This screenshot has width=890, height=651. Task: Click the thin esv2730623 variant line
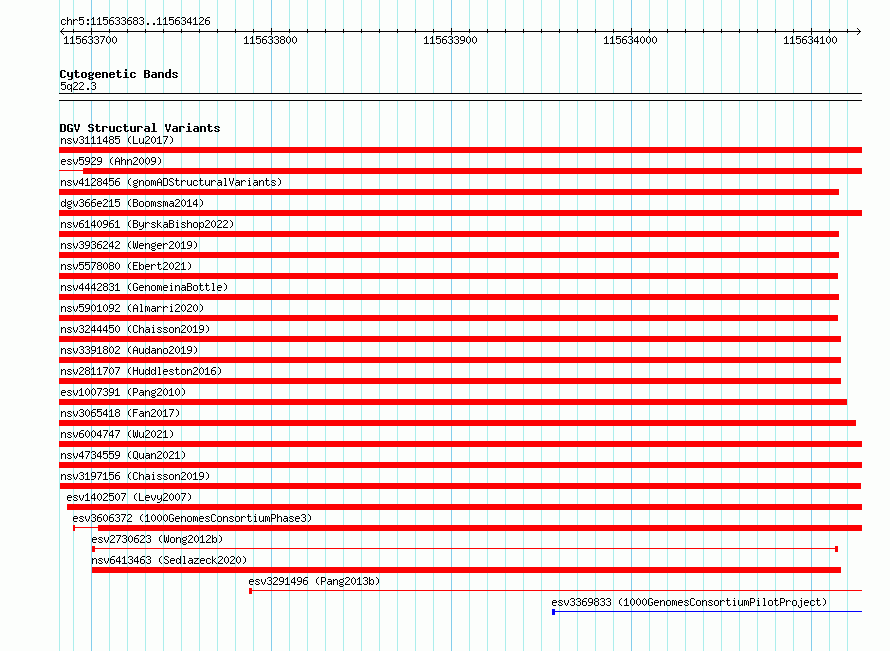(465, 549)
